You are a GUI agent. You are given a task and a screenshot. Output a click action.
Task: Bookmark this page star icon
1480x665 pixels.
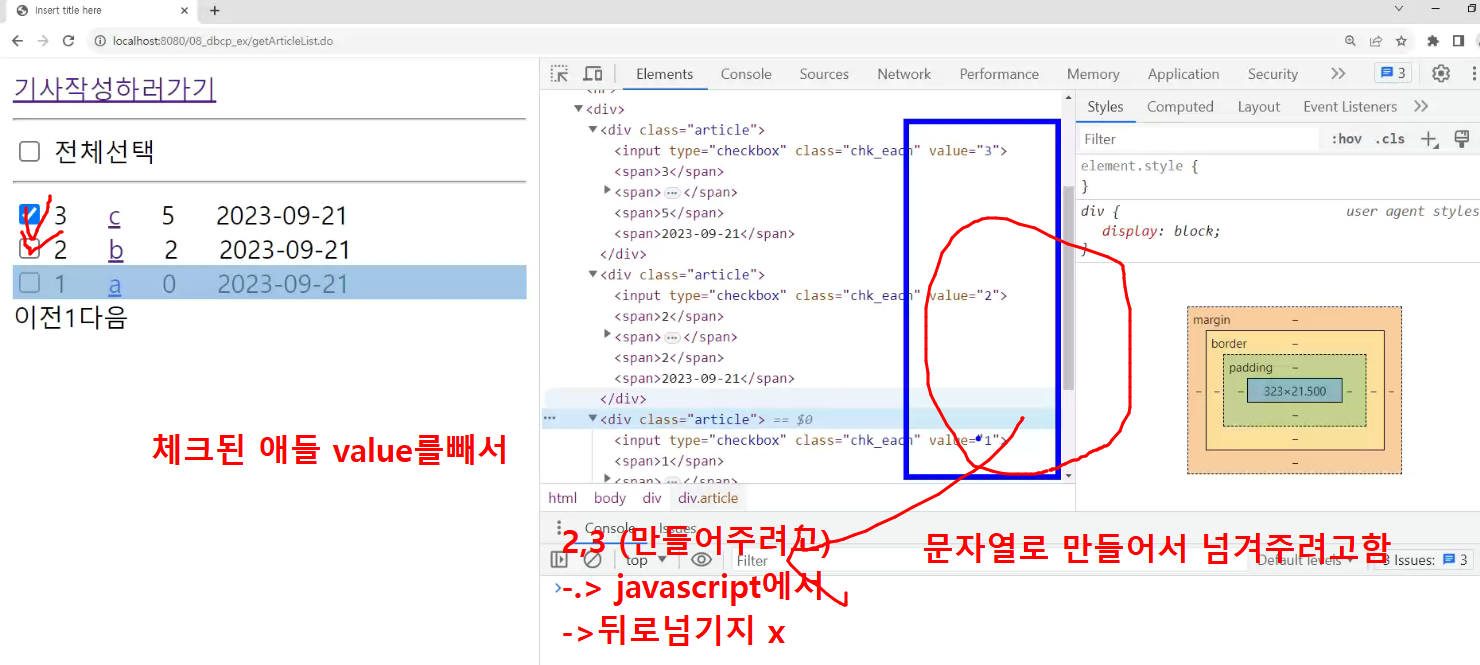coord(1401,41)
